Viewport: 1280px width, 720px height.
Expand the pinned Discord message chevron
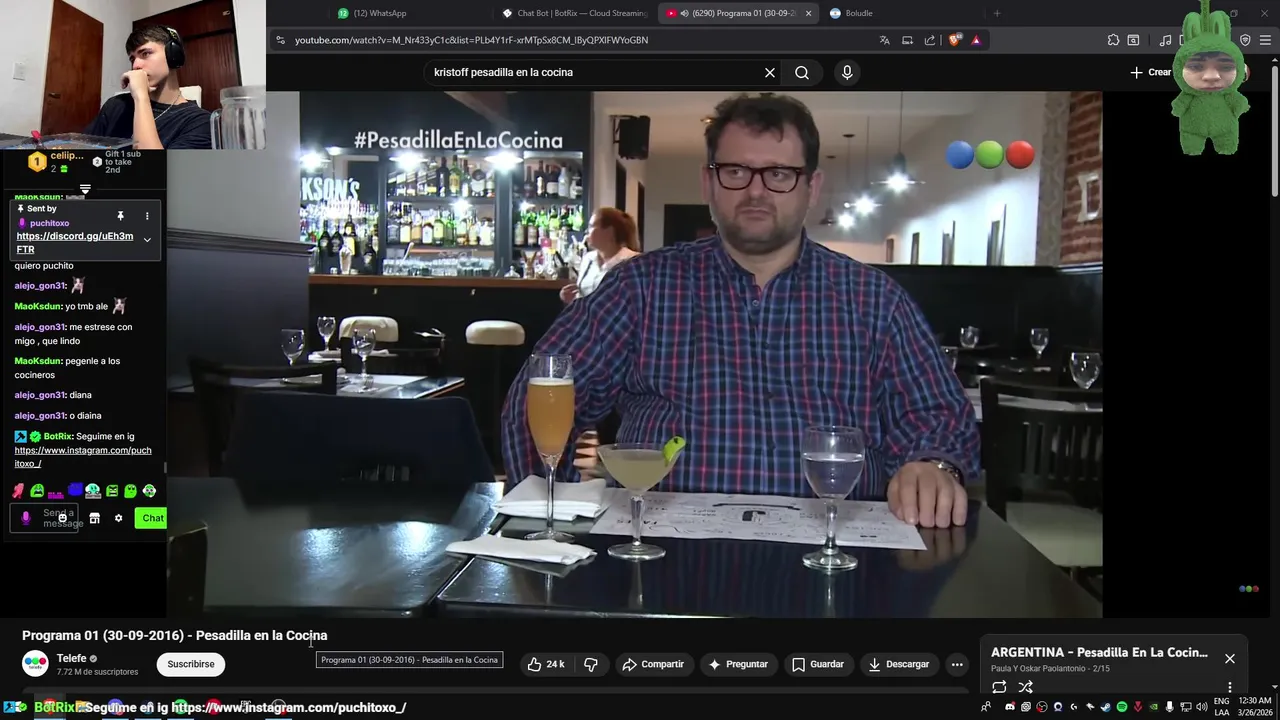147,240
